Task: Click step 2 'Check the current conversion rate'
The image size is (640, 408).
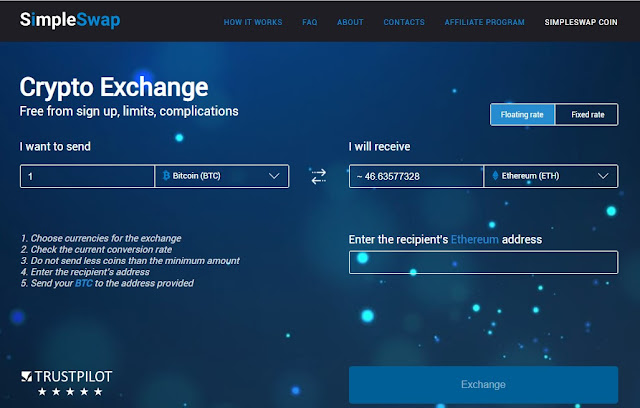Action: (96, 249)
